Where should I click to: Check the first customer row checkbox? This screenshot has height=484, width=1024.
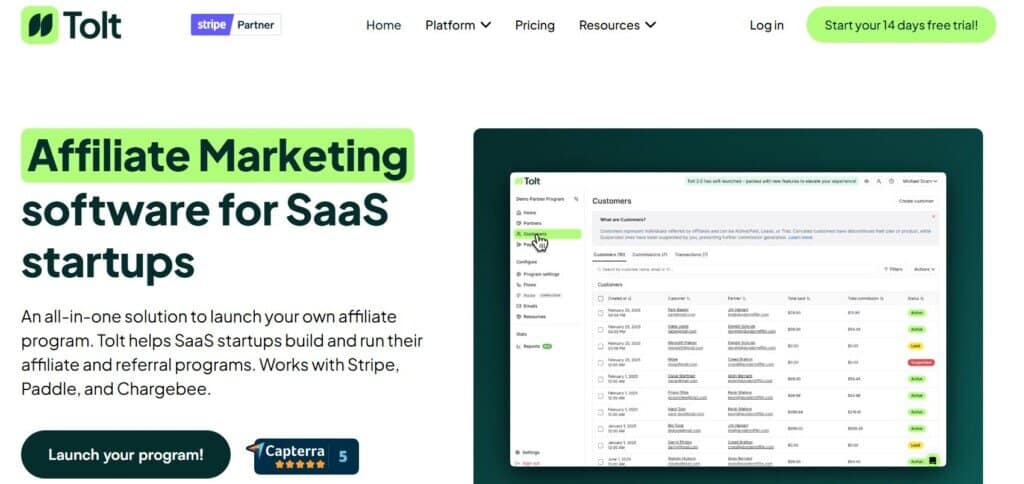tap(600, 313)
